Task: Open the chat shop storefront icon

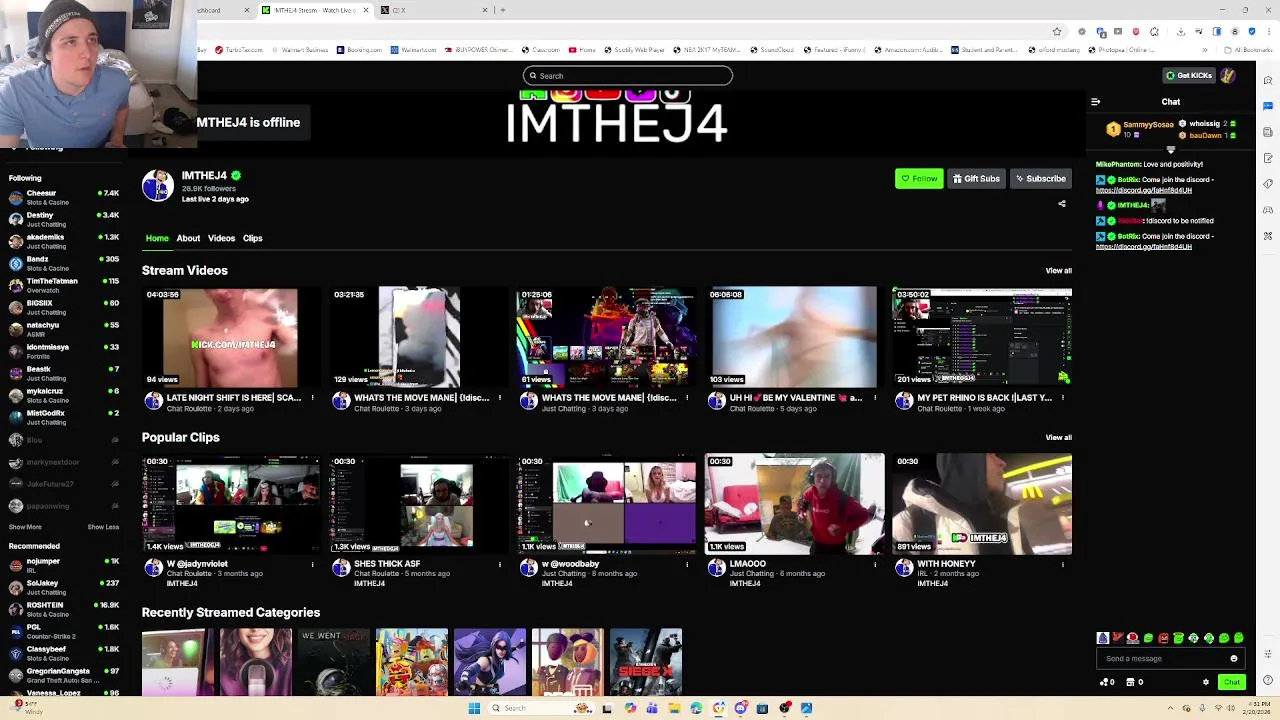Action: (1131, 682)
